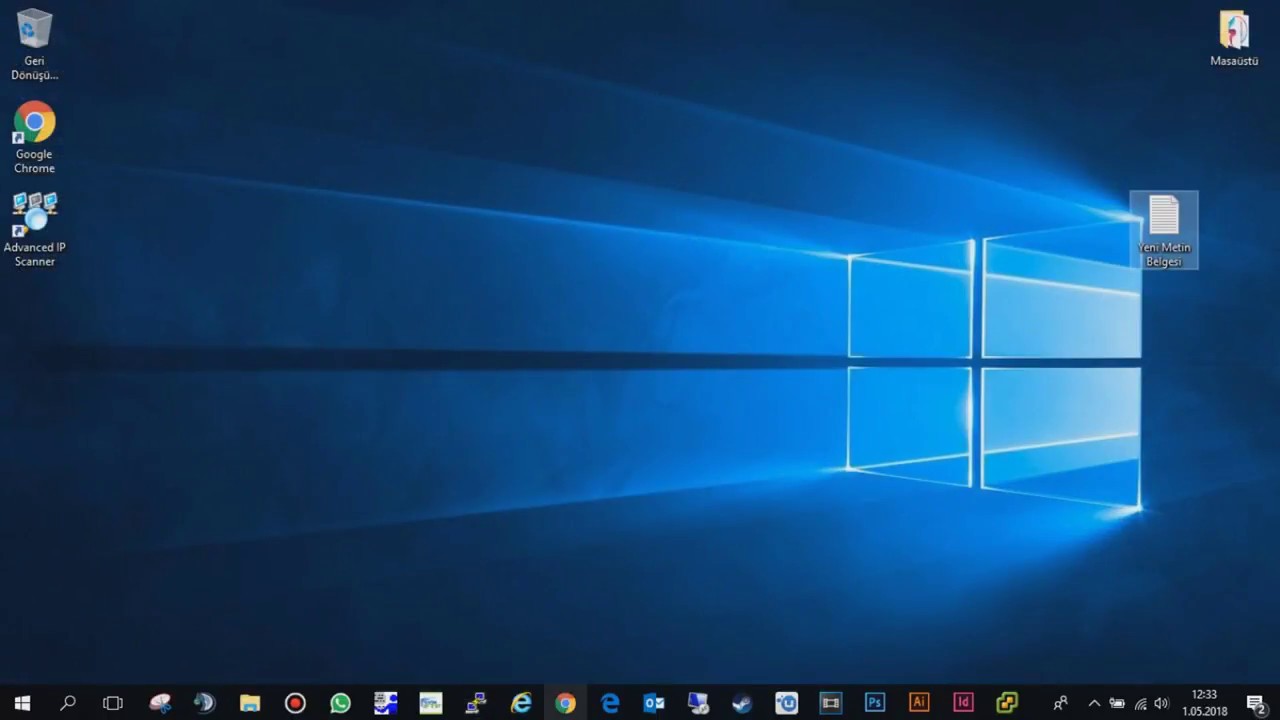Open Remote Desktop icon in the taskbar
Image resolution: width=1280 pixels, height=720 pixels.
[698, 703]
